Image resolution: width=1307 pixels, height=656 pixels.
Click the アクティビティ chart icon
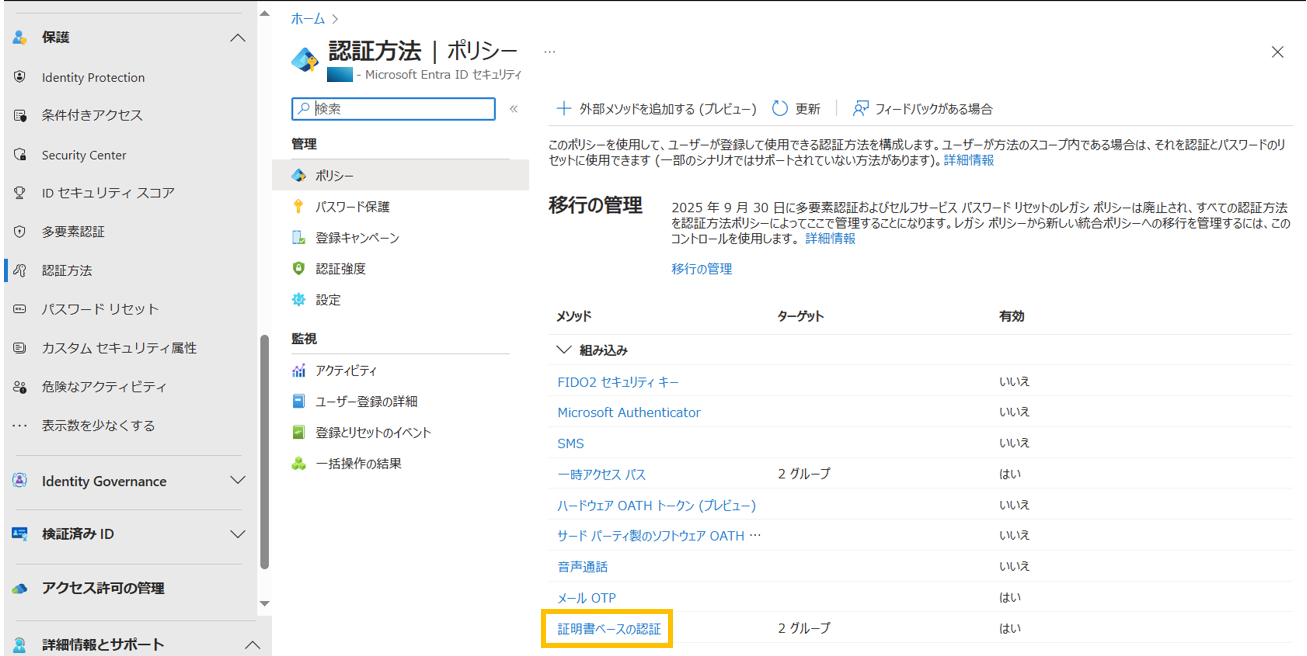point(298,370)
